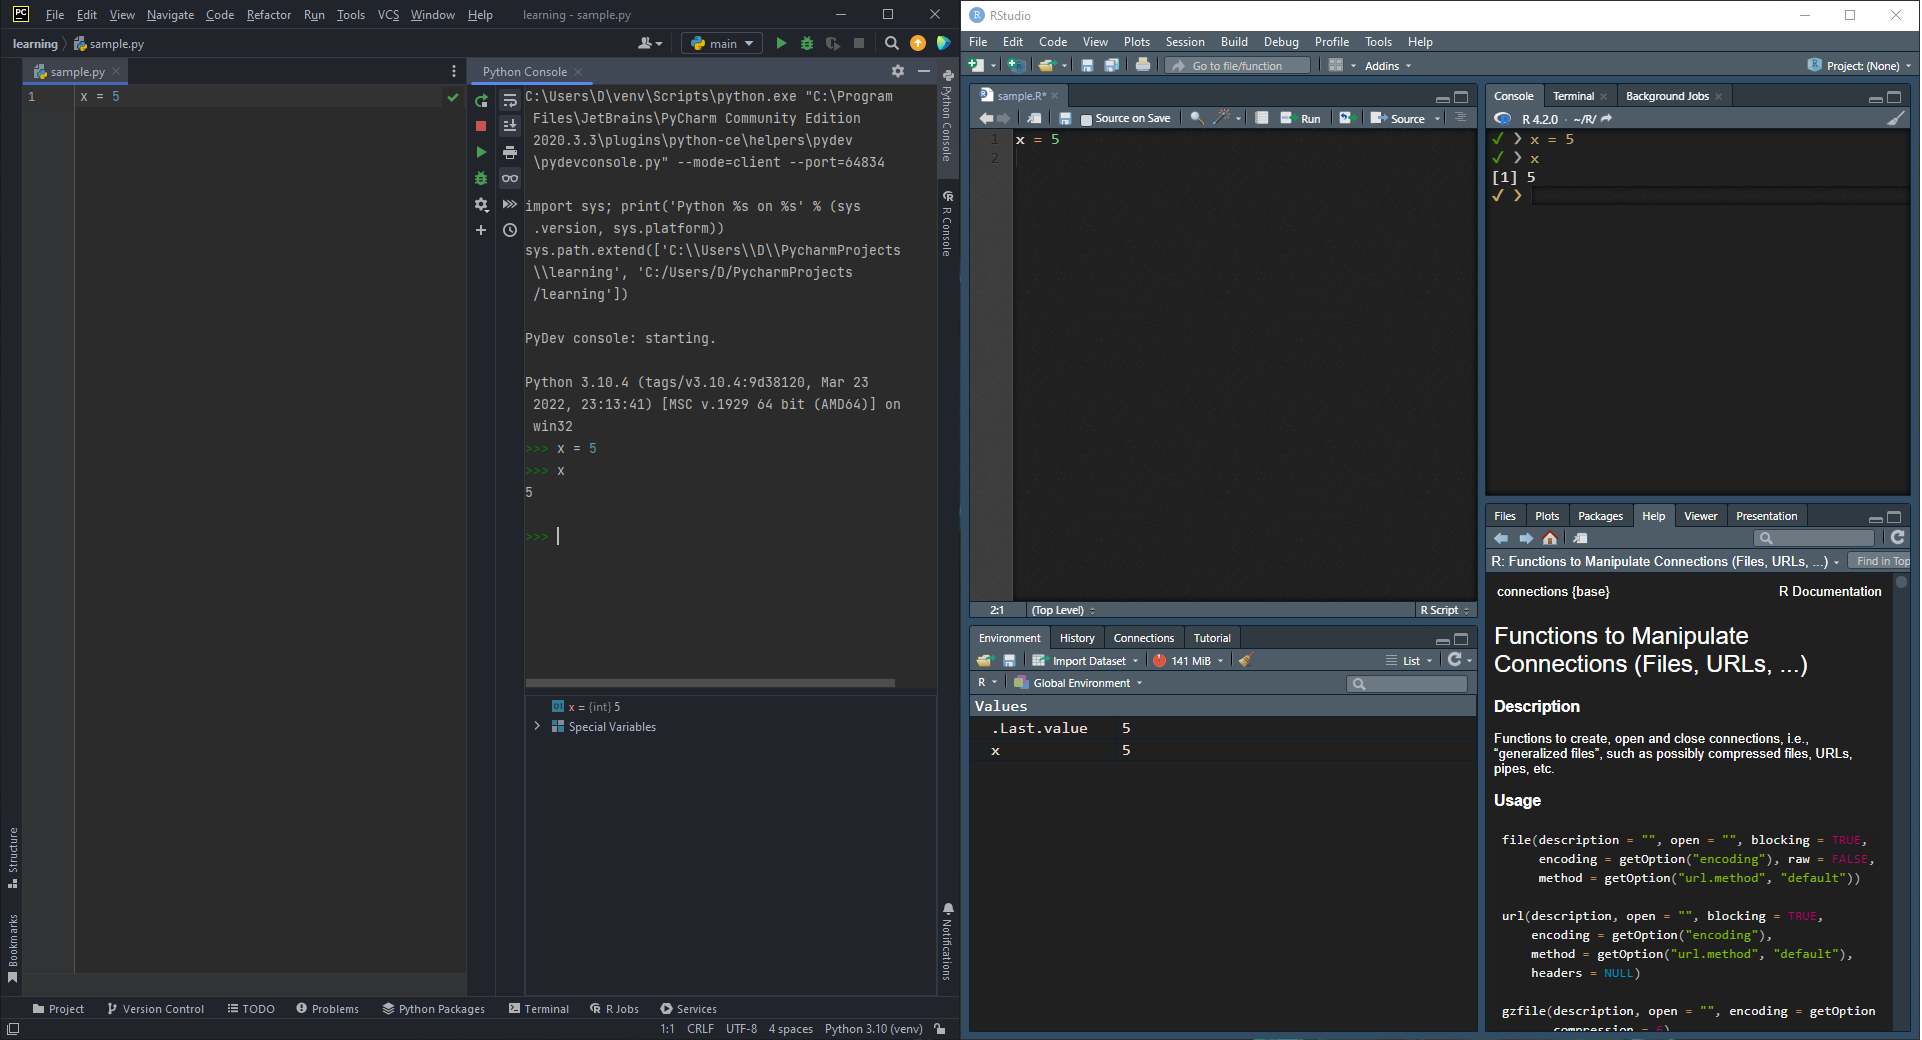Image resolution: width=1922 pixels, height=1040 pixels.
Task: Toggle soft-wrap in PyCharm Python console
Action: 510,100
